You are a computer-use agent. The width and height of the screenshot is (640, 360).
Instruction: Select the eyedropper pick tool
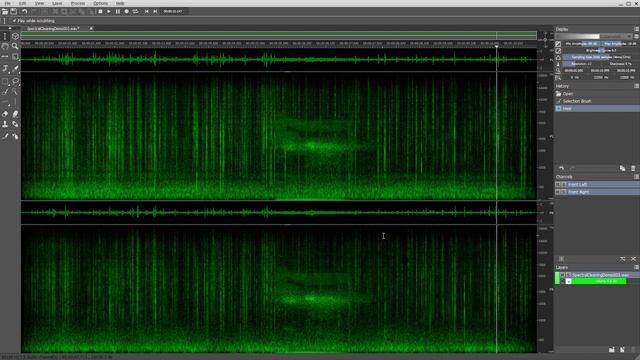click(x=16, y=69)
